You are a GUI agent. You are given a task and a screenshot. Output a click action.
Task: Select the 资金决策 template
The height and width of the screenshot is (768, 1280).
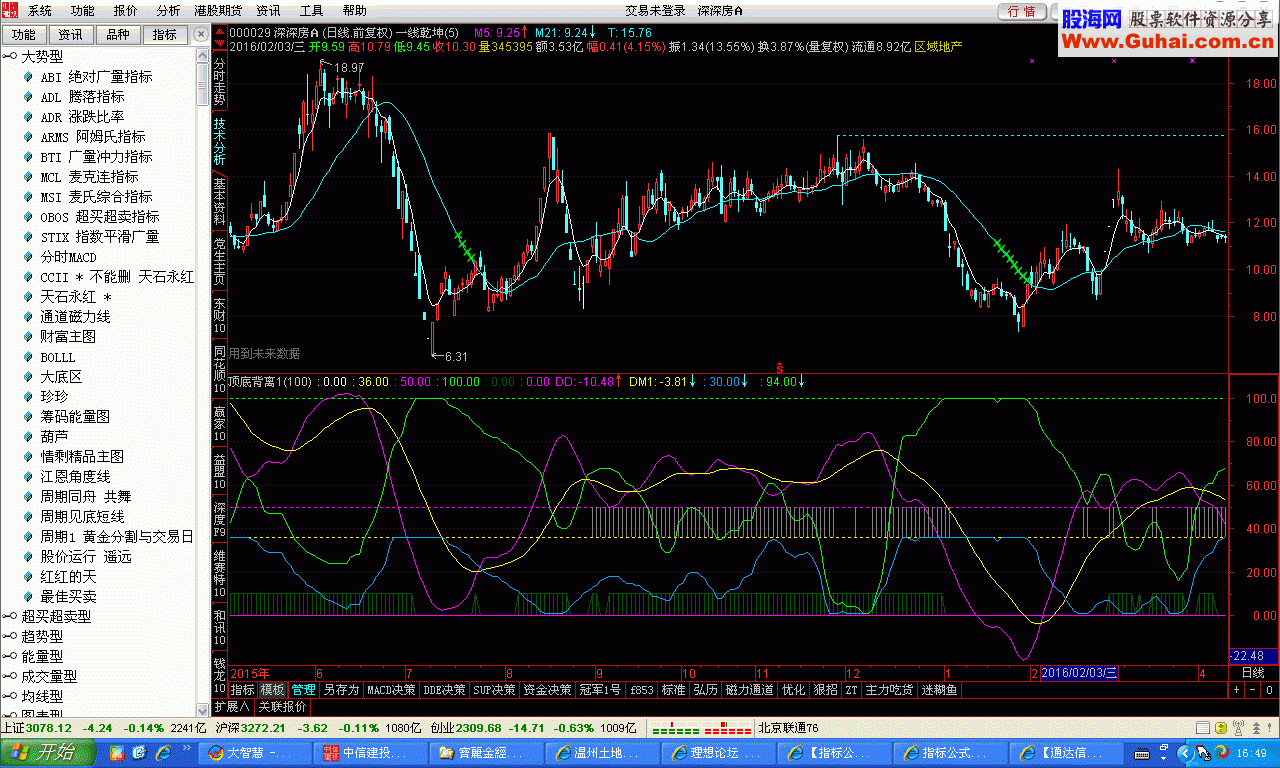547,690
